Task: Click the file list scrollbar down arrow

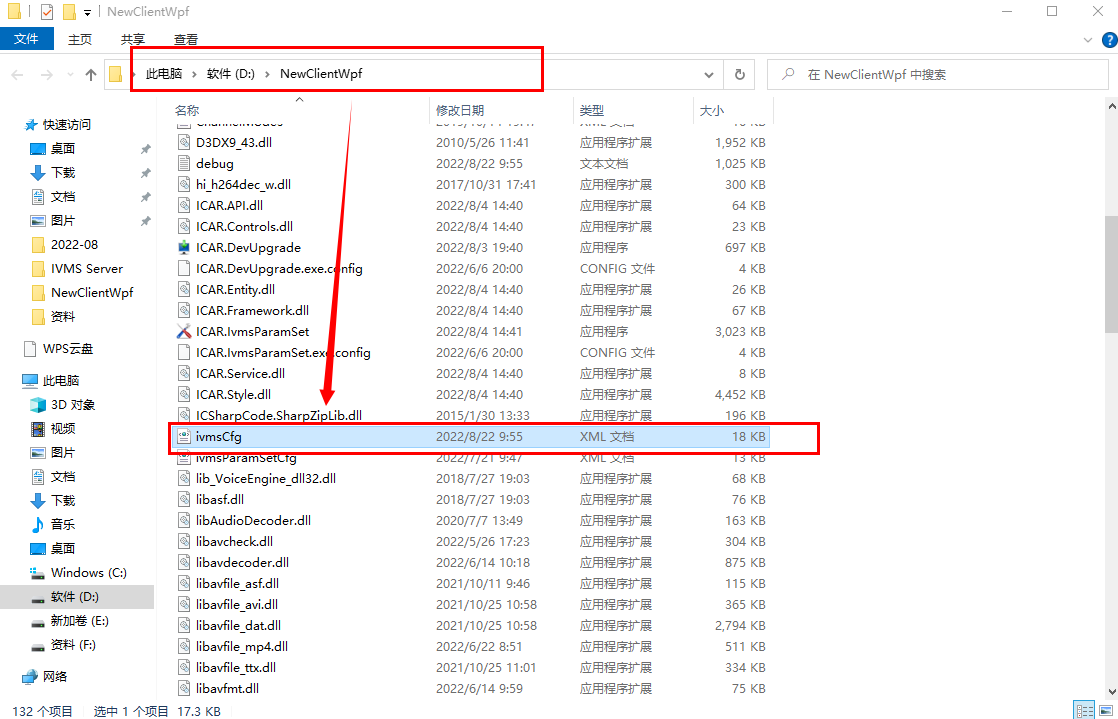Action: point(1111,691)
